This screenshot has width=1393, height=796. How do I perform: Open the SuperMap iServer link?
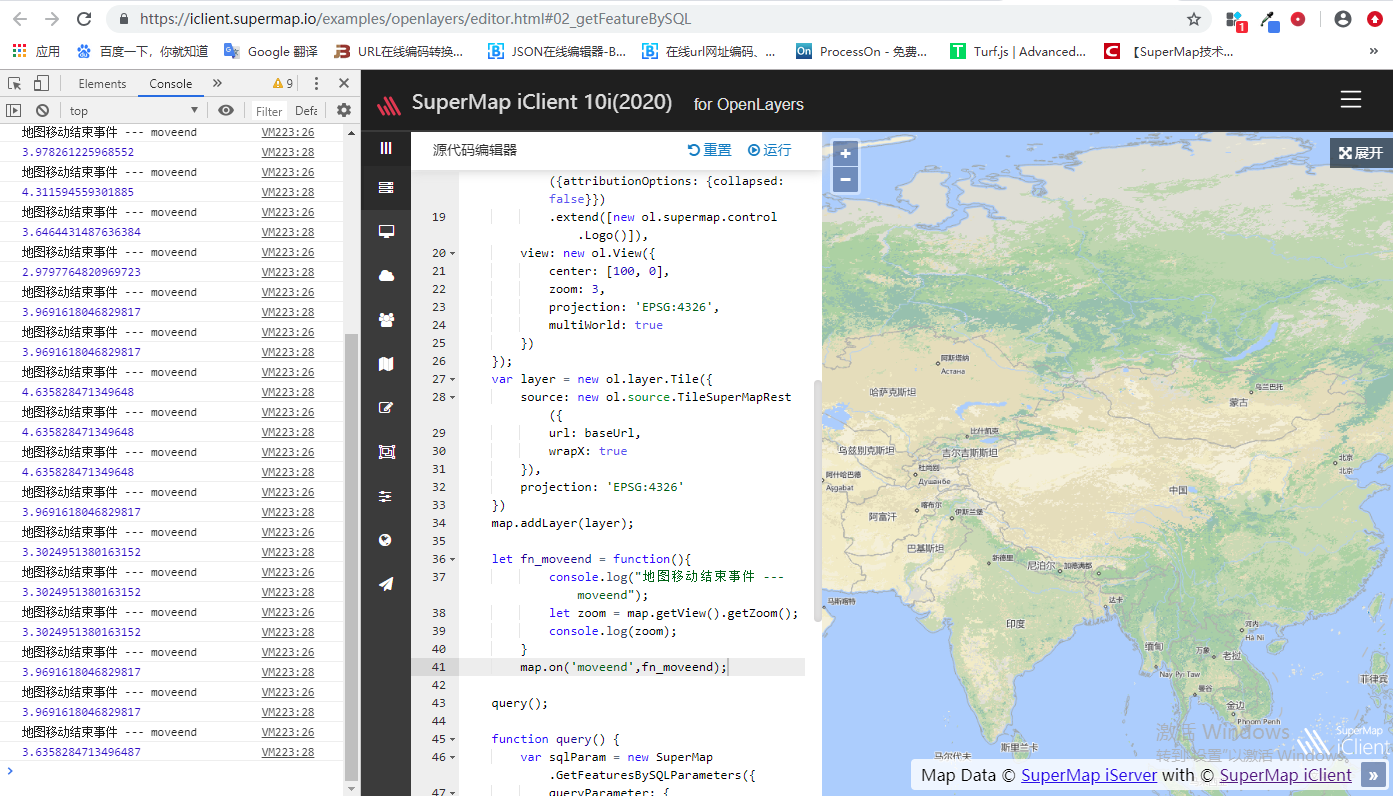(1089, 775)
